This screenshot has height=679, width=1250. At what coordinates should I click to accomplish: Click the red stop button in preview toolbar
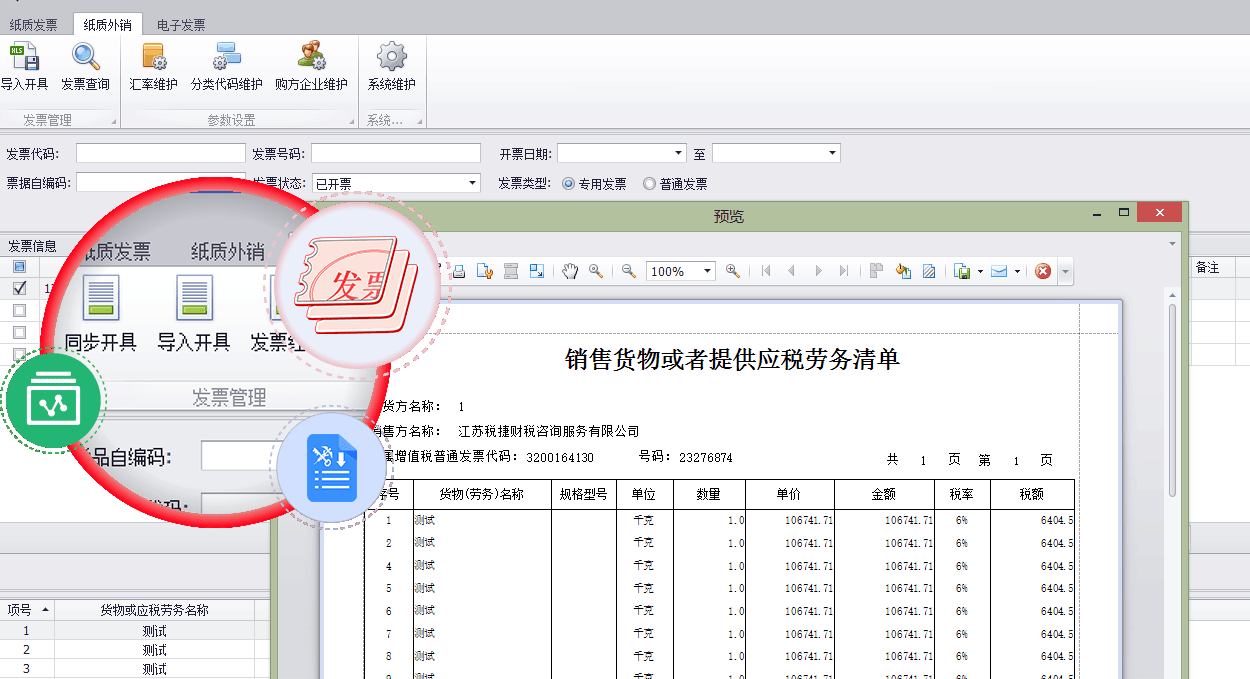[x=1043, y=271]
